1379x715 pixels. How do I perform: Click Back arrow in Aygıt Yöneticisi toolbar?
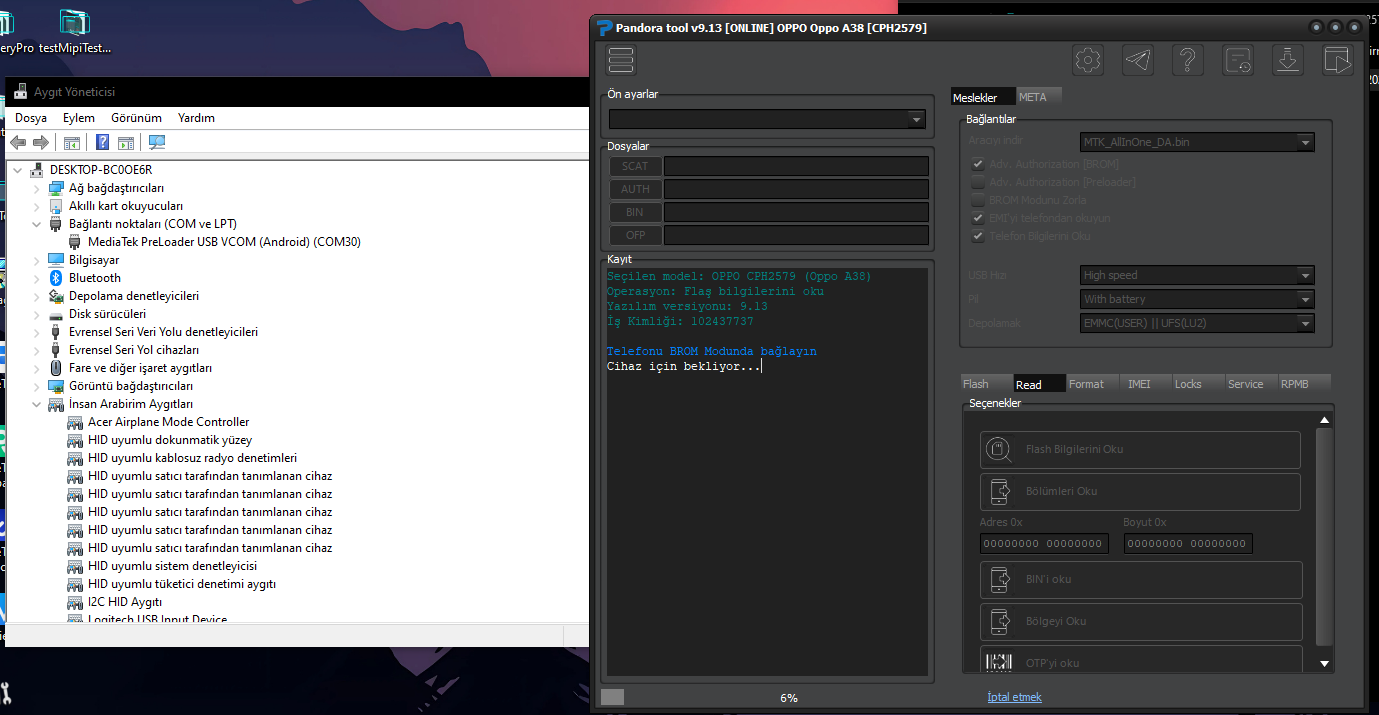pos(17,143)
